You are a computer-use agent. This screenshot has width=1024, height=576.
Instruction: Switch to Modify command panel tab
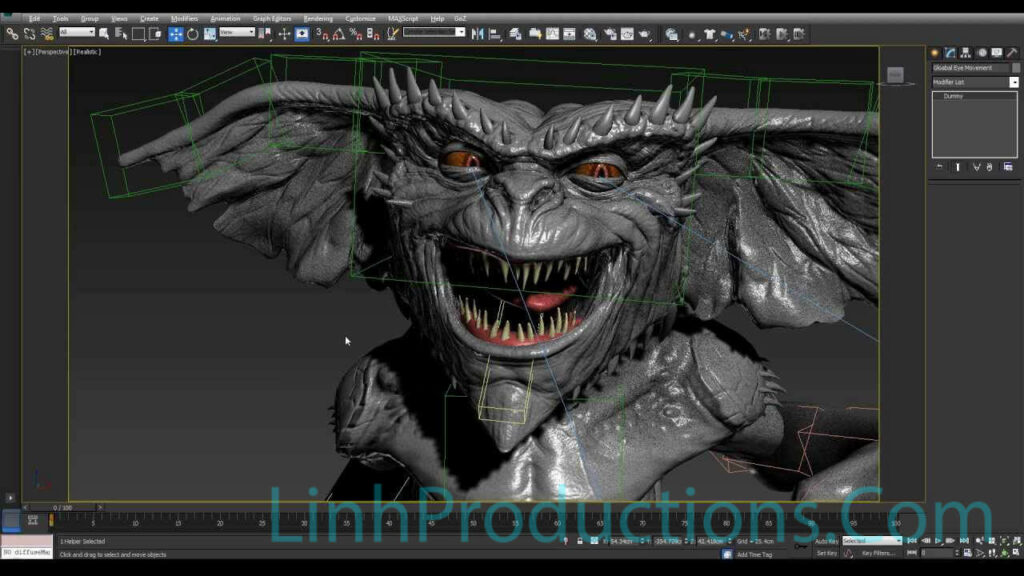coord(950,53)
